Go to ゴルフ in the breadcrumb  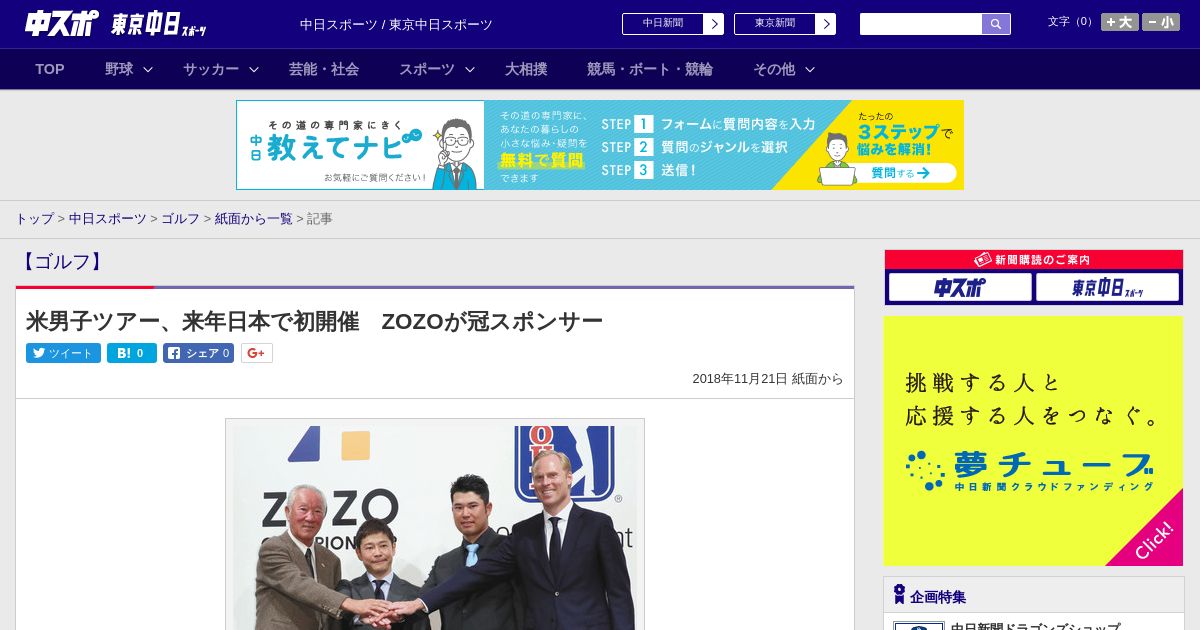click(x=180, y=218)
